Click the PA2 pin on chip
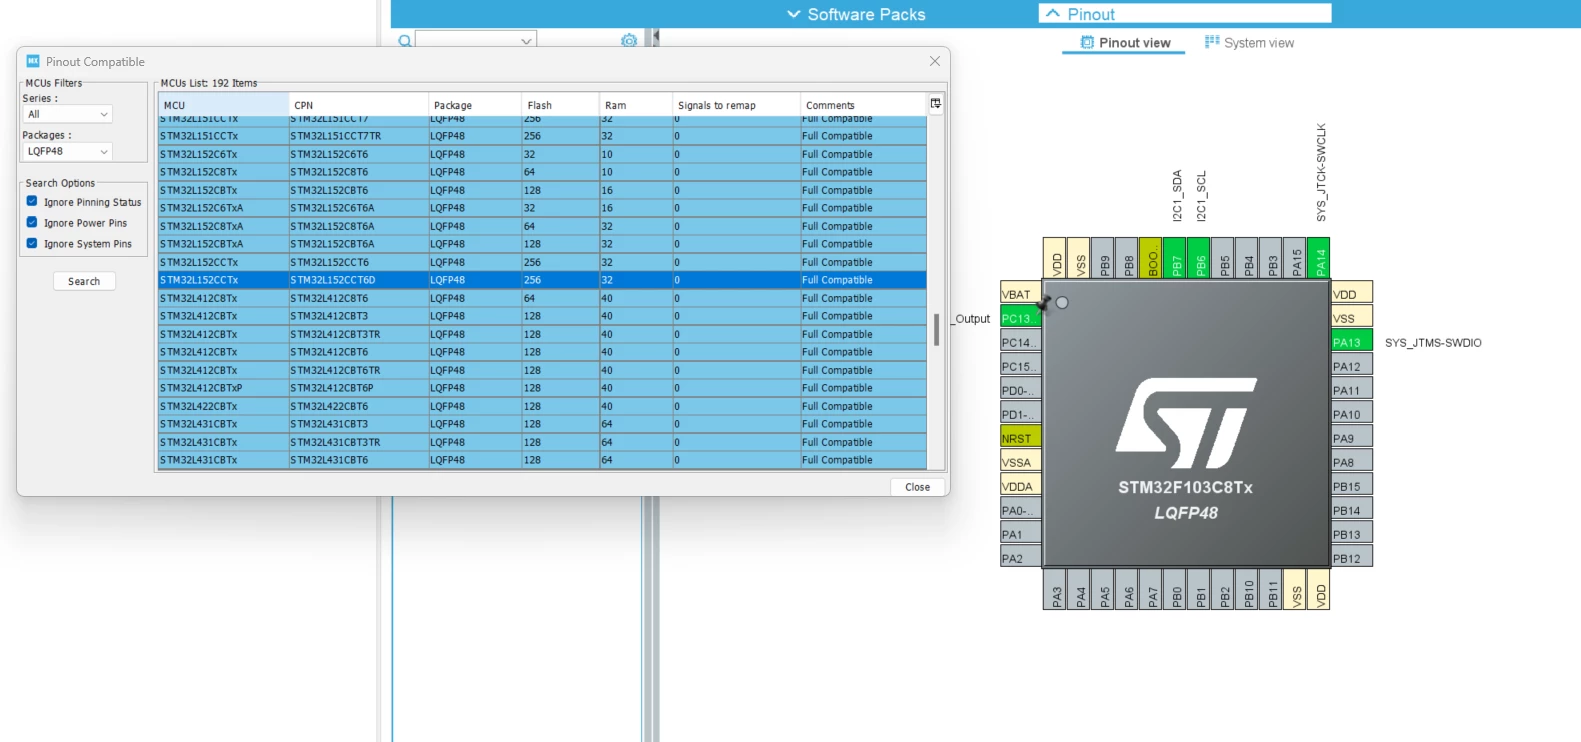 pos(1020,558)
